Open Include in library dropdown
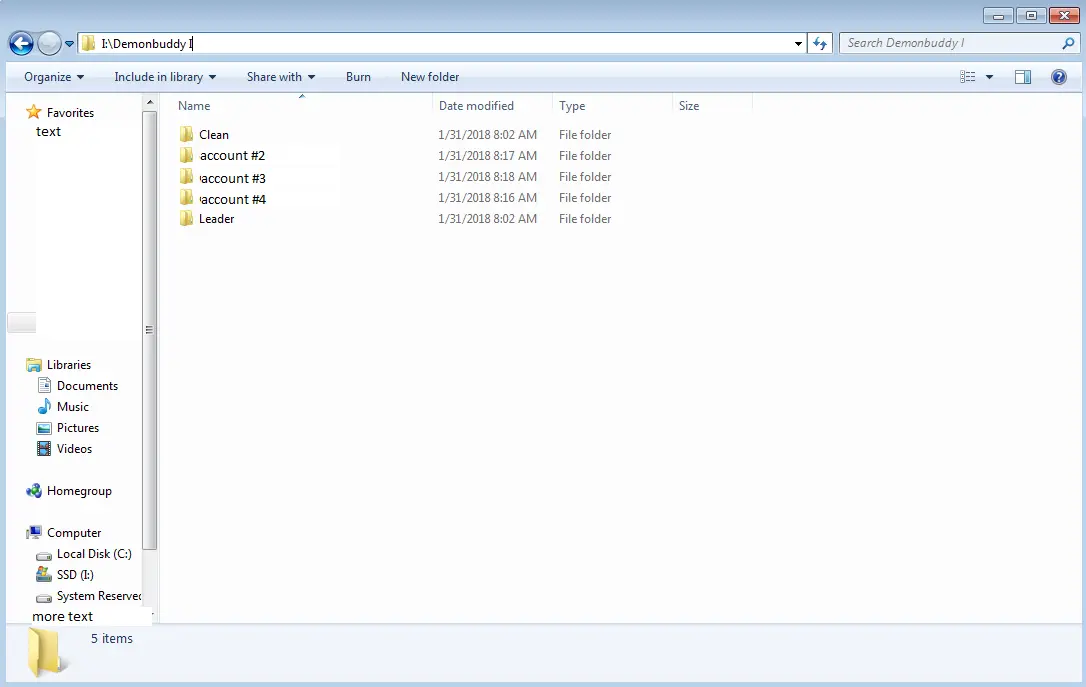Screen dimensions: 1086x687 point(165,77)
